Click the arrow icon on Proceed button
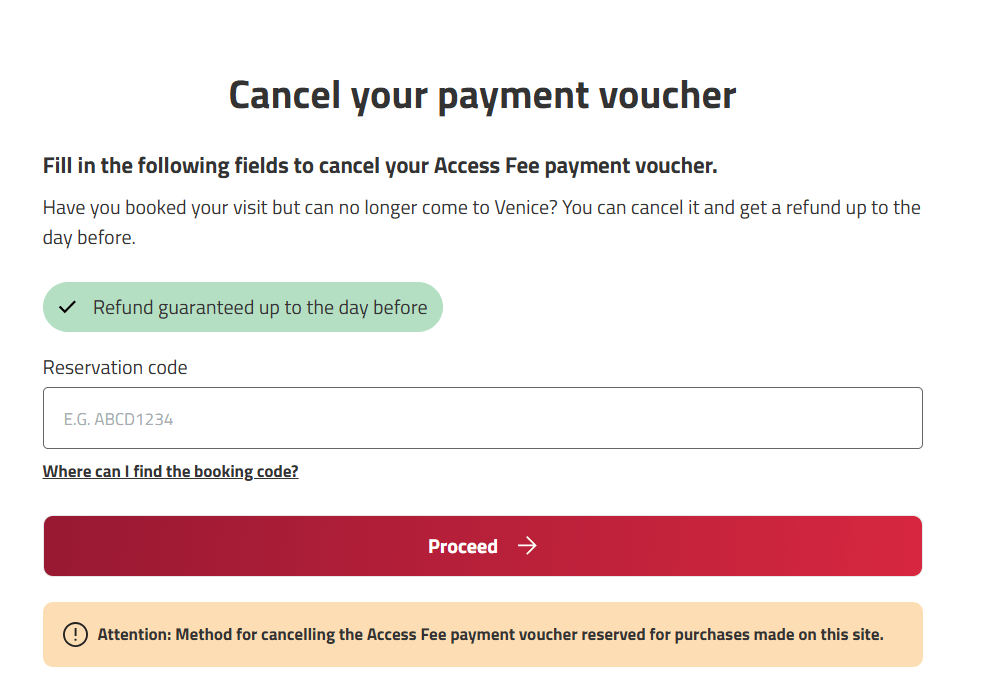 (x=527, y=546)
